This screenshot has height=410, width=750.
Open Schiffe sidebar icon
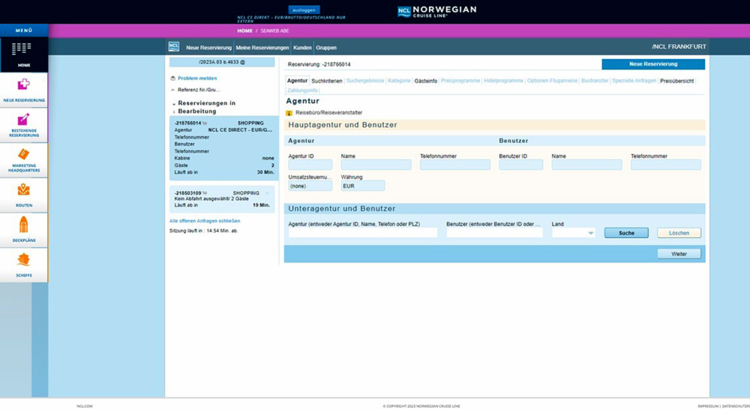pos(23,260)
